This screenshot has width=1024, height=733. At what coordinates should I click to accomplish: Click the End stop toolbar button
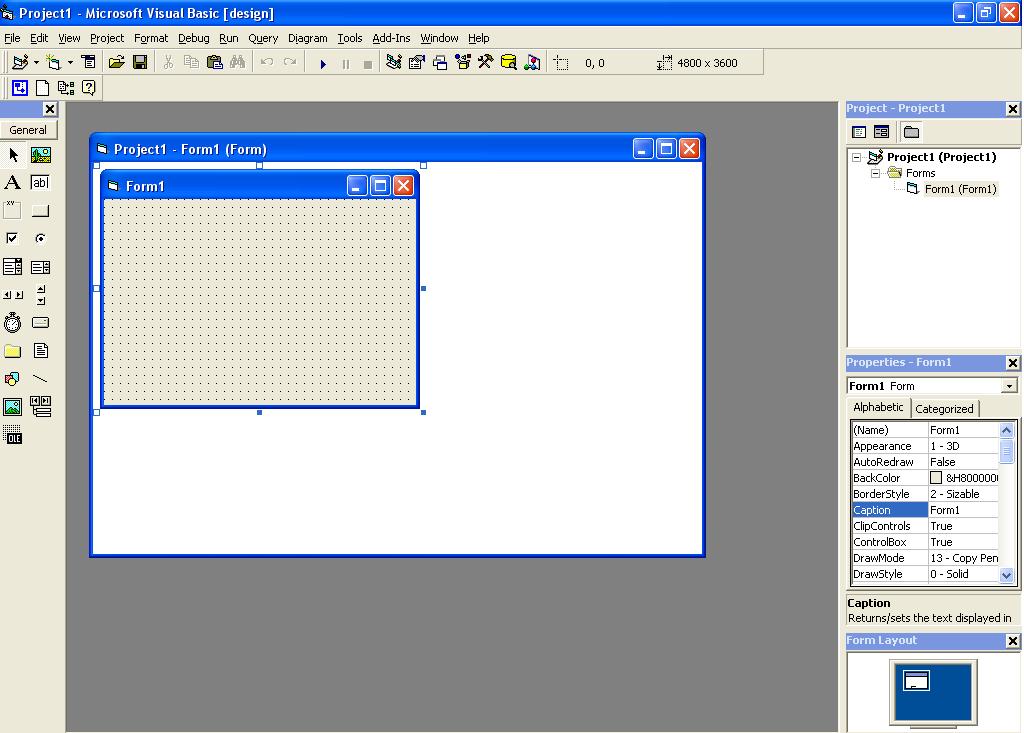[368, 63]
